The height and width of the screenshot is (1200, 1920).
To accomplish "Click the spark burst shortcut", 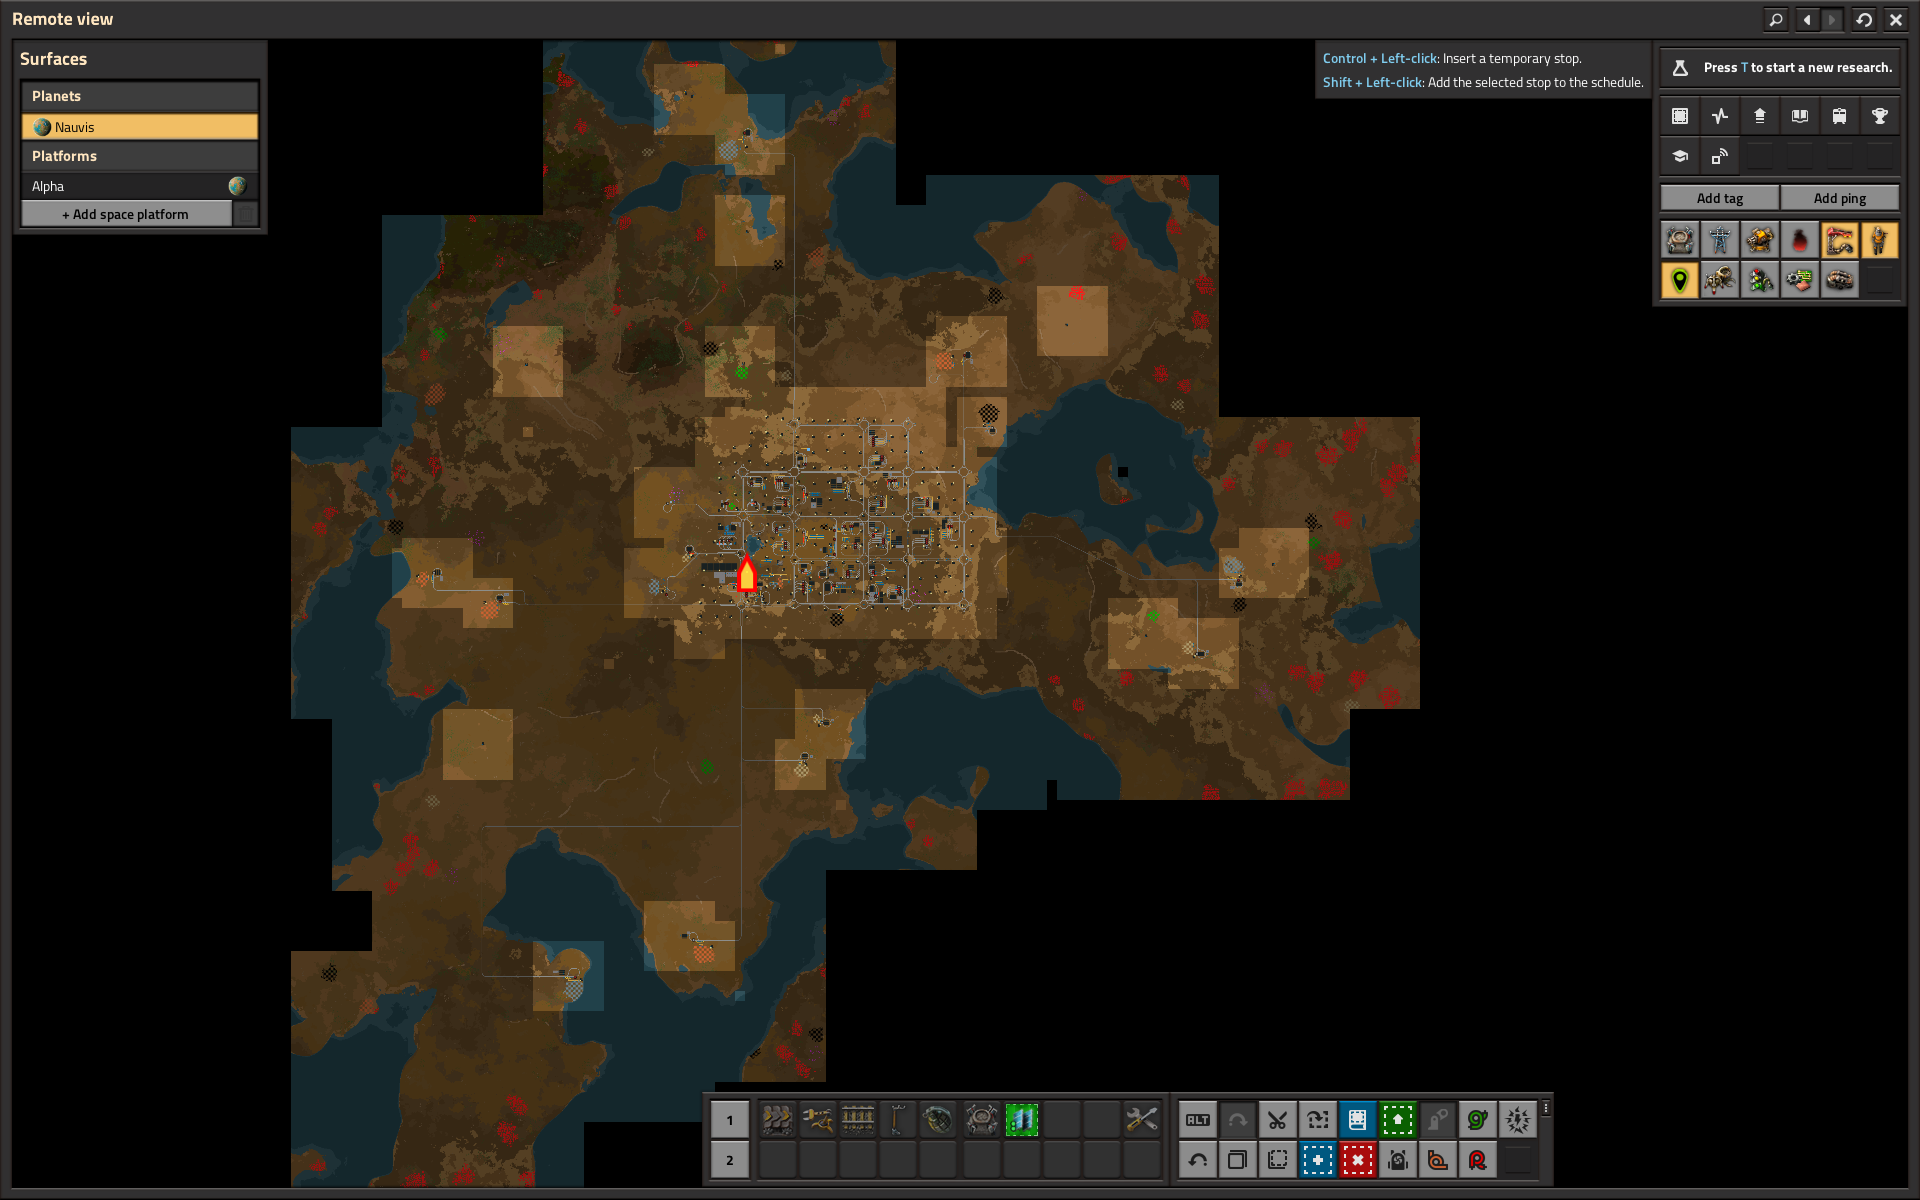I will (x=1518, y=1120).
